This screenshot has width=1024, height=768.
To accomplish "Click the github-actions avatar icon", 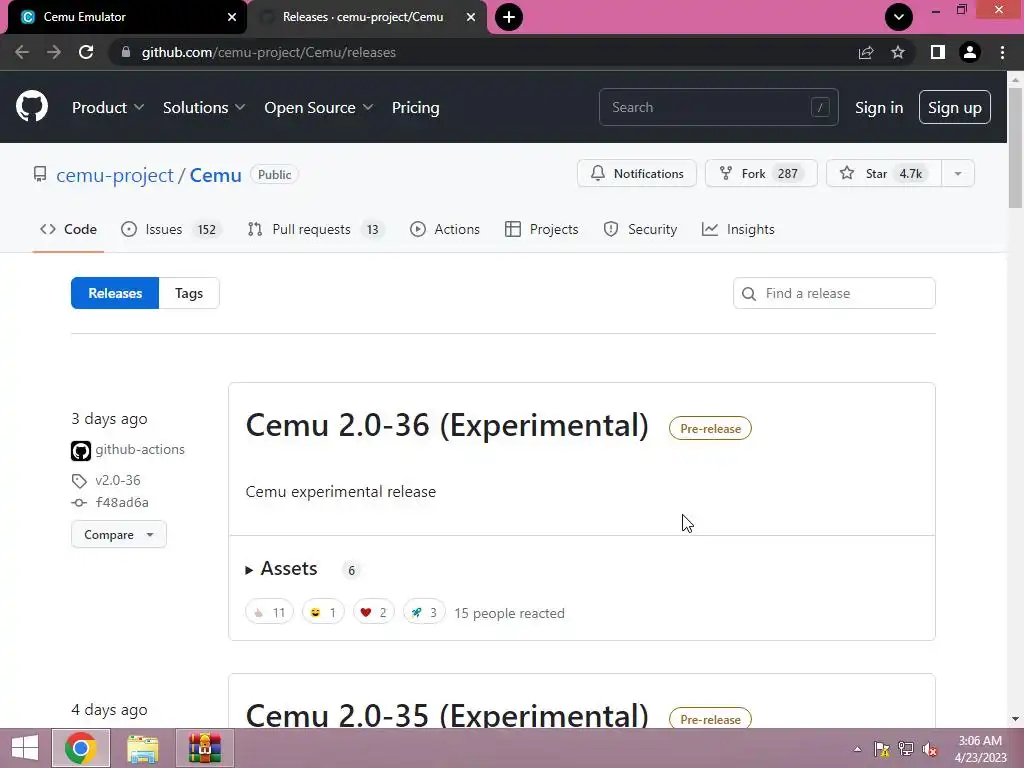I will 81,451.
